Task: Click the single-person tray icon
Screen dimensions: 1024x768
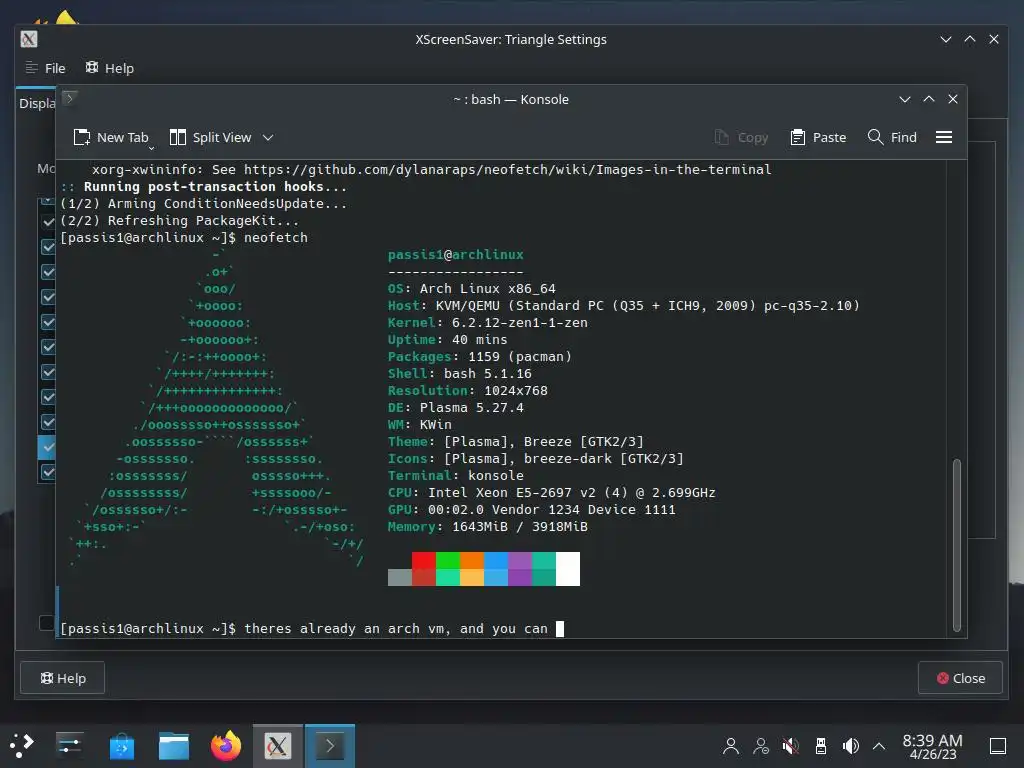Action: pos(731,746)
